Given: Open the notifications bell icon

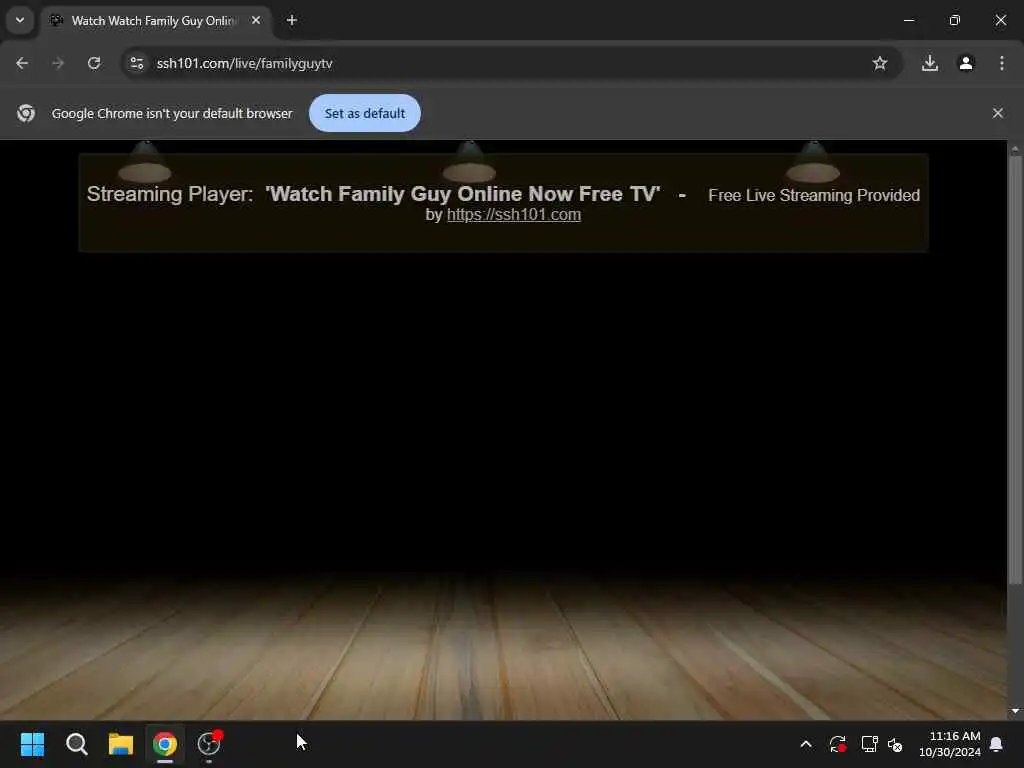Looking at the screenshot, I should 997,744.
